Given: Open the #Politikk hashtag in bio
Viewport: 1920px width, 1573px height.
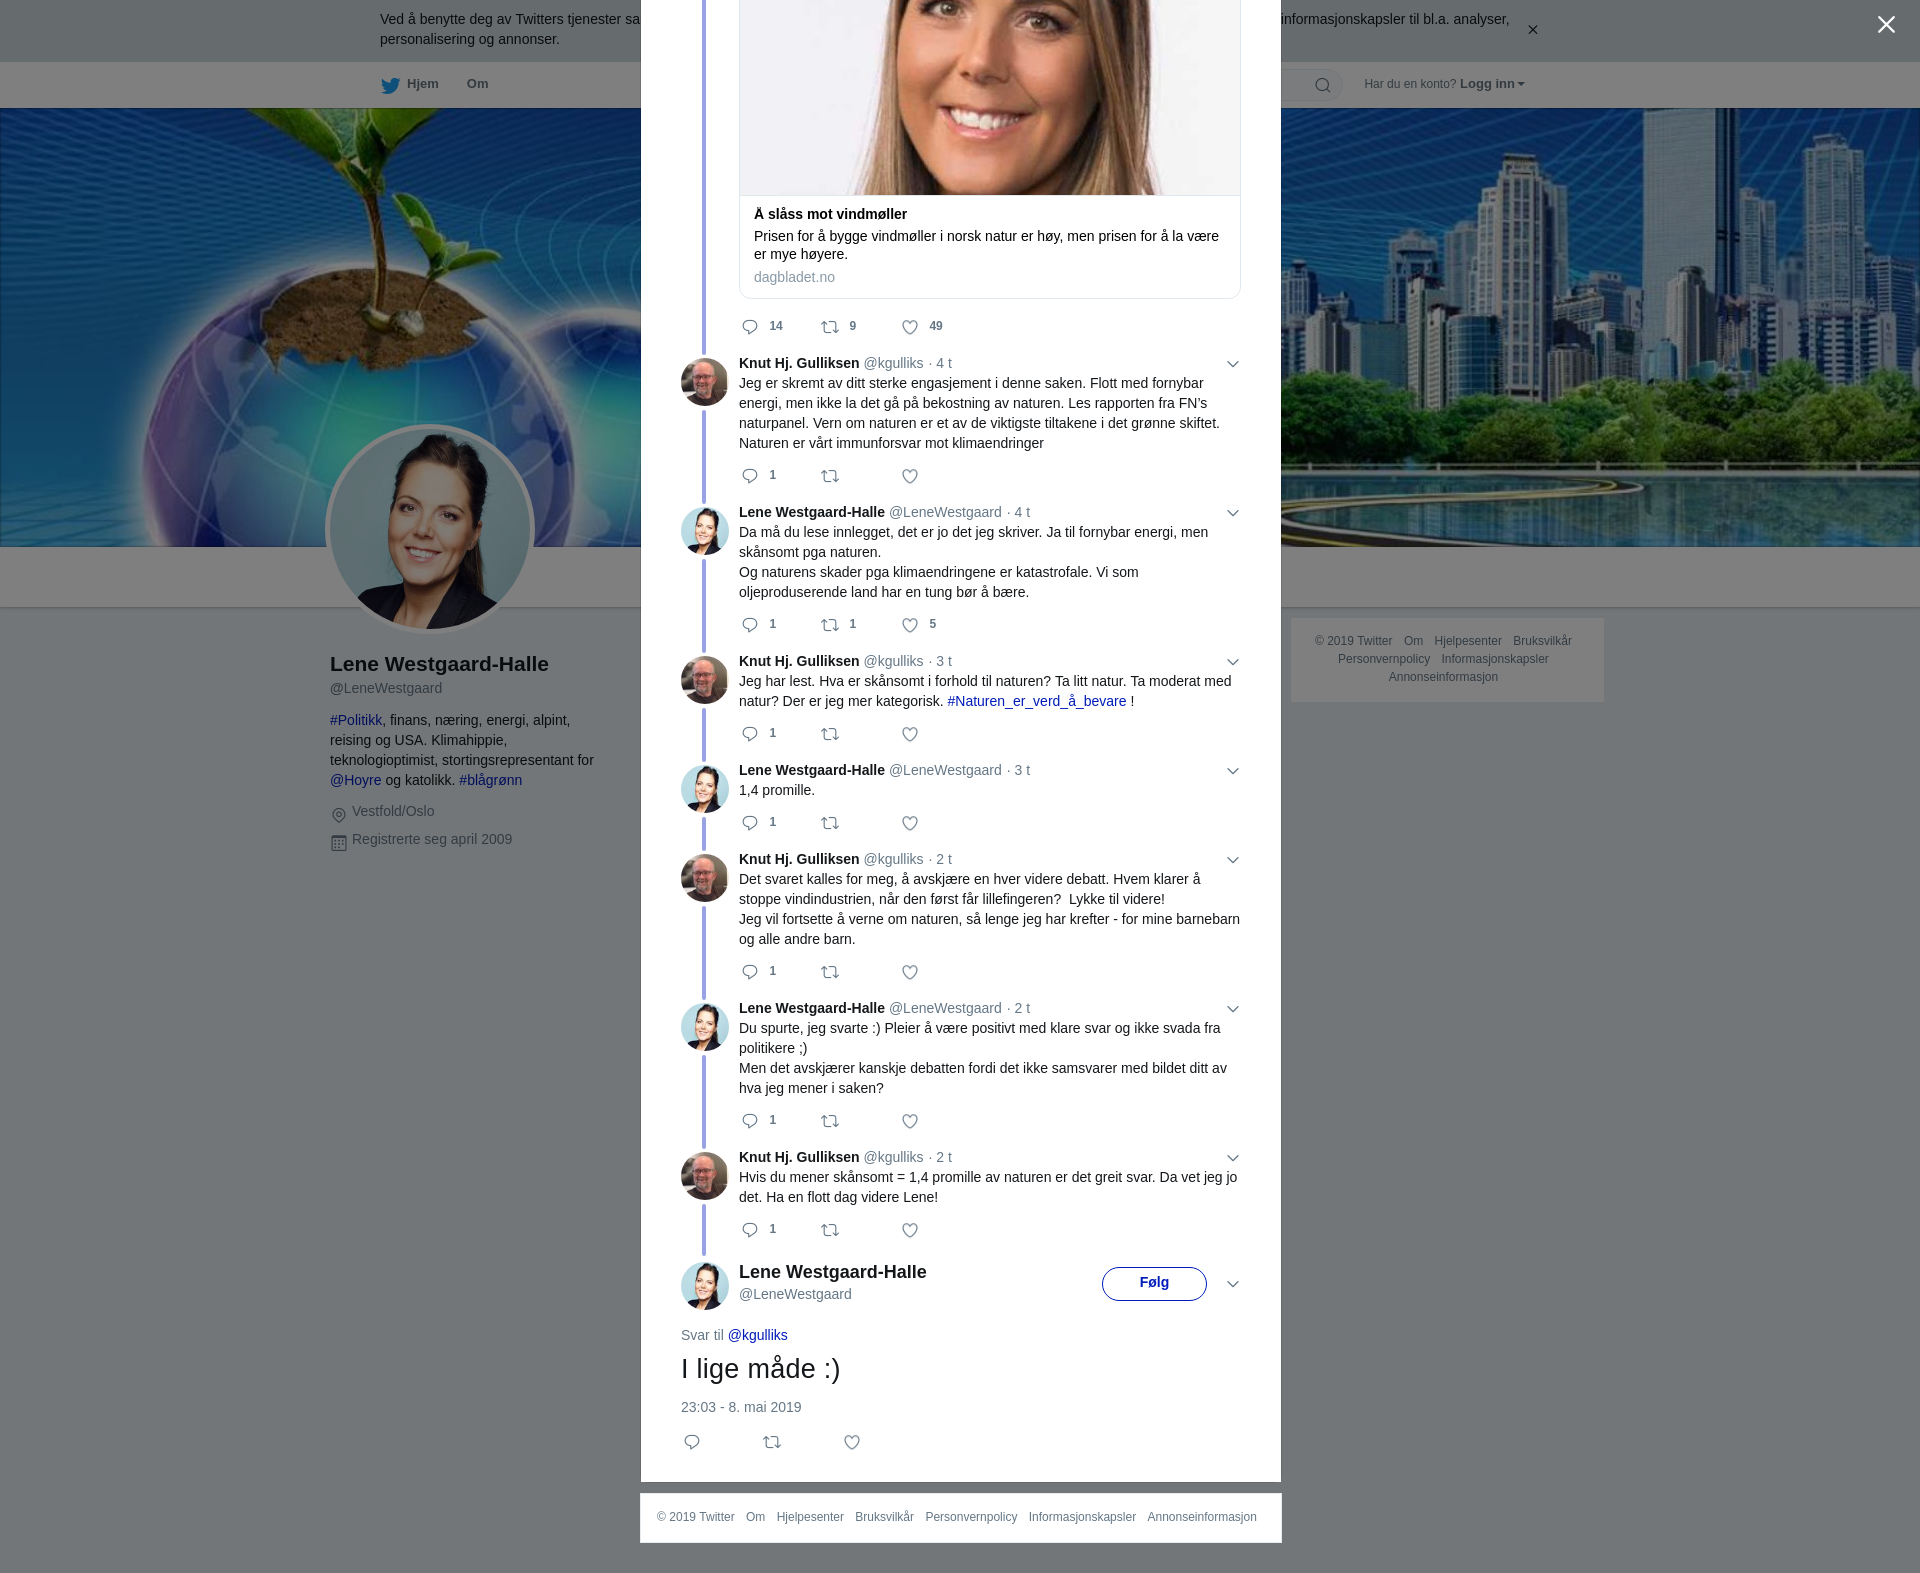Looking at the screenshot, I should 356,720.
